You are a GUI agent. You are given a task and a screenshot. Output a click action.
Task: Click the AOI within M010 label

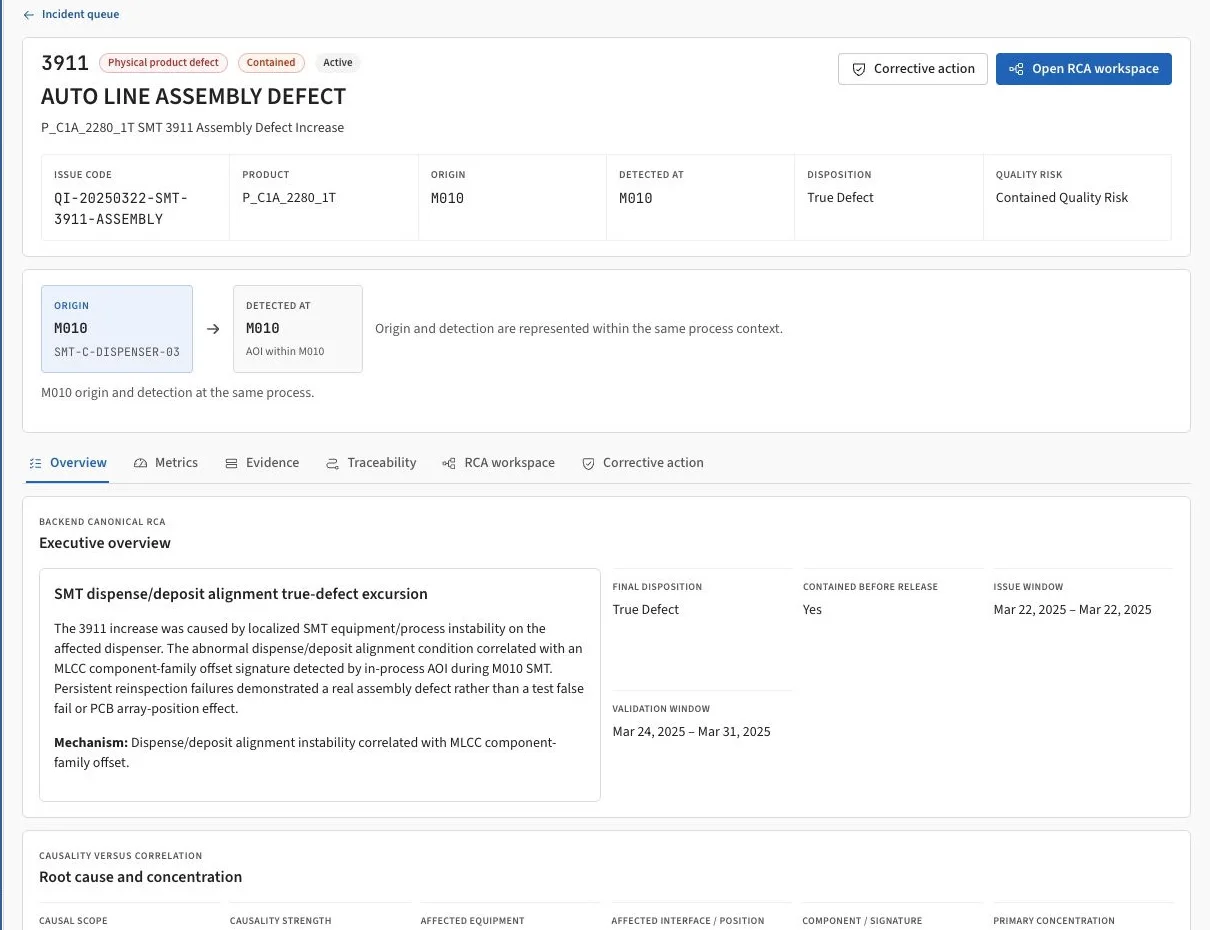click(285, 351)
